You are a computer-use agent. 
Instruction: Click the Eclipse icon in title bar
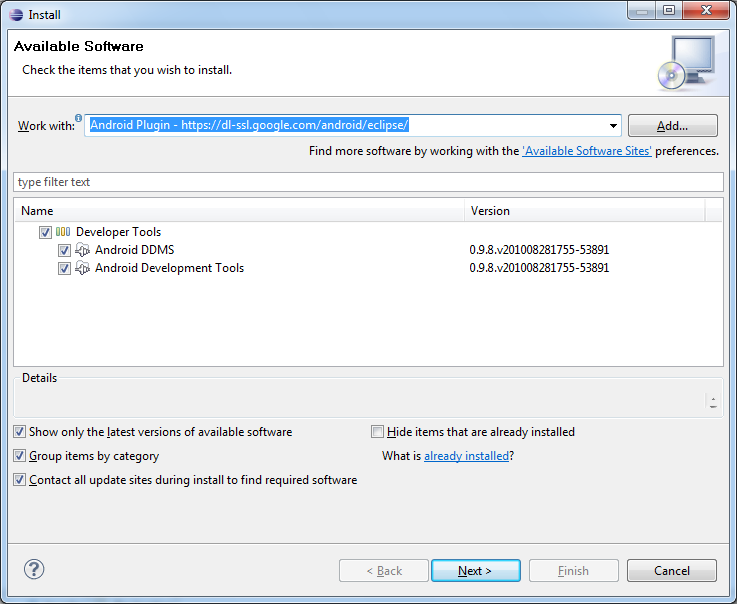tap(16, 15)
